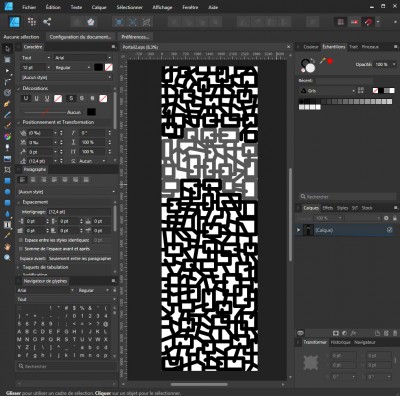Enable 'Espace entre les styles identiques' checkbox
The width and height of the screenshot is (400, 396).
pos(21,240)
